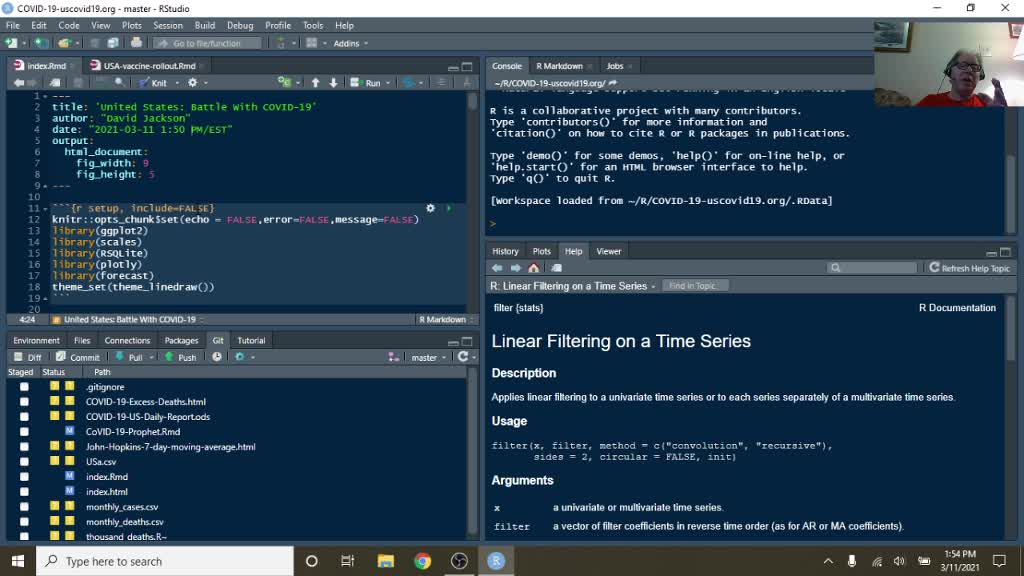Stage the monthly_cases.csv checkbox

[x=24, y=507]
